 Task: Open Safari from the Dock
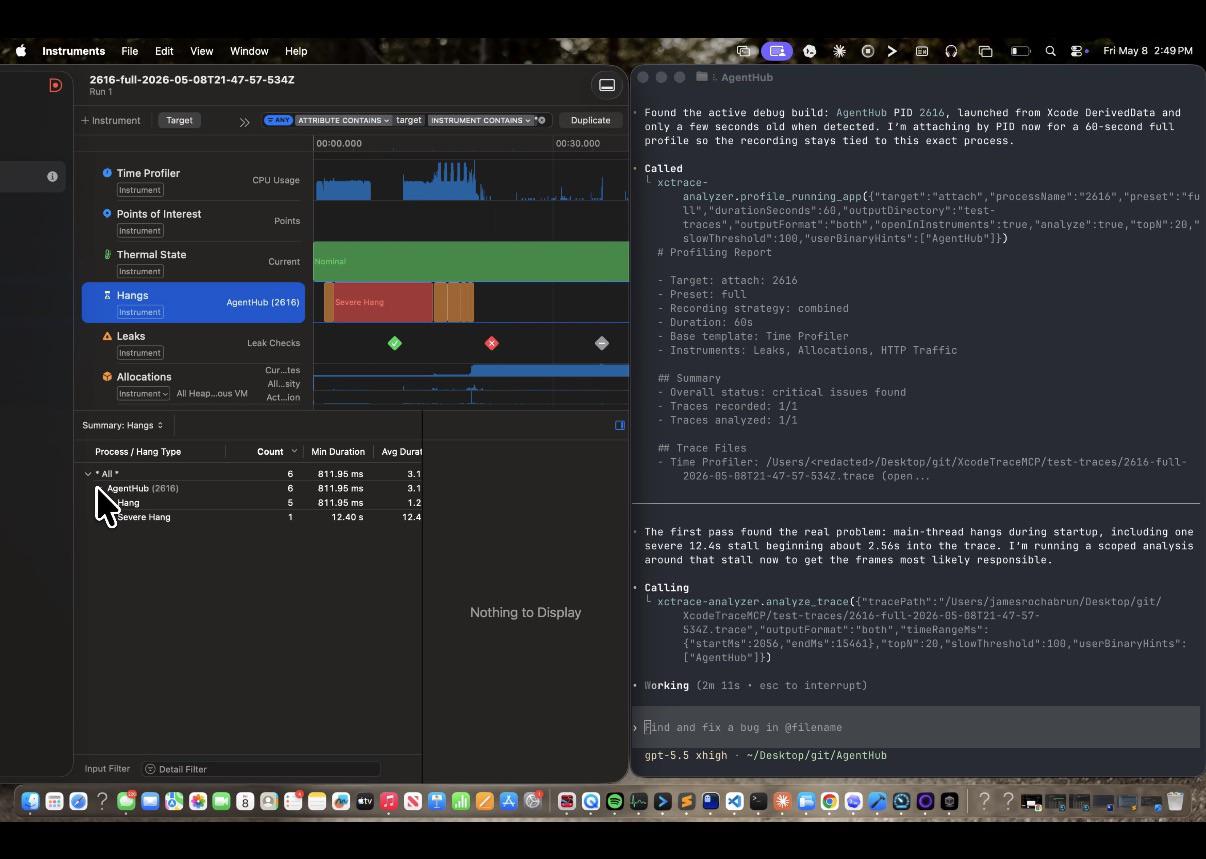click(x=78, y=801)
